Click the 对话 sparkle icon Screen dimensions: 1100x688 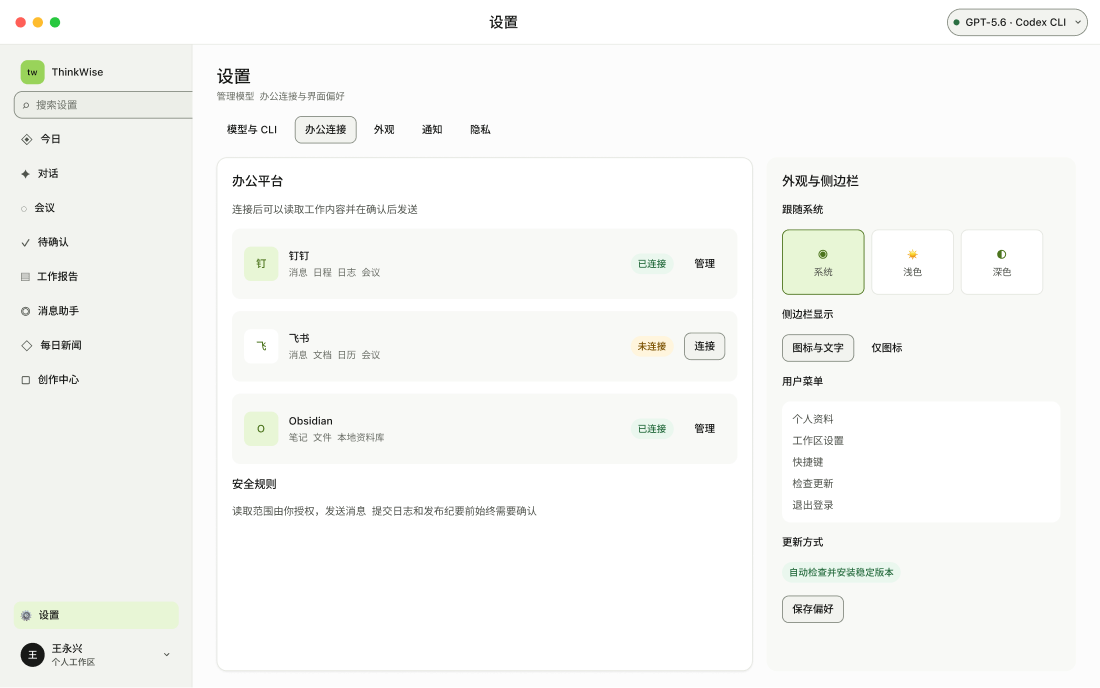click(x=25, y=174)
